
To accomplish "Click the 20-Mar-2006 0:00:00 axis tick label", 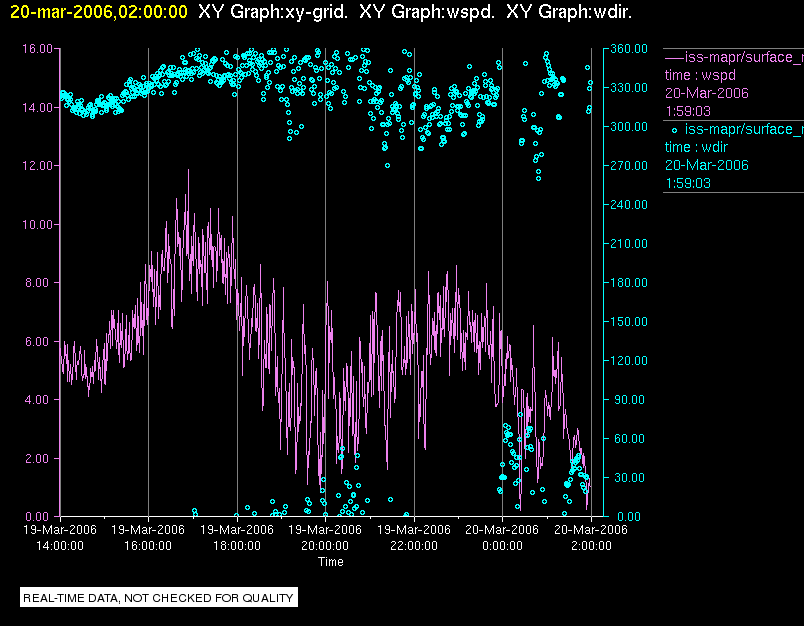I will click(502, 538).
